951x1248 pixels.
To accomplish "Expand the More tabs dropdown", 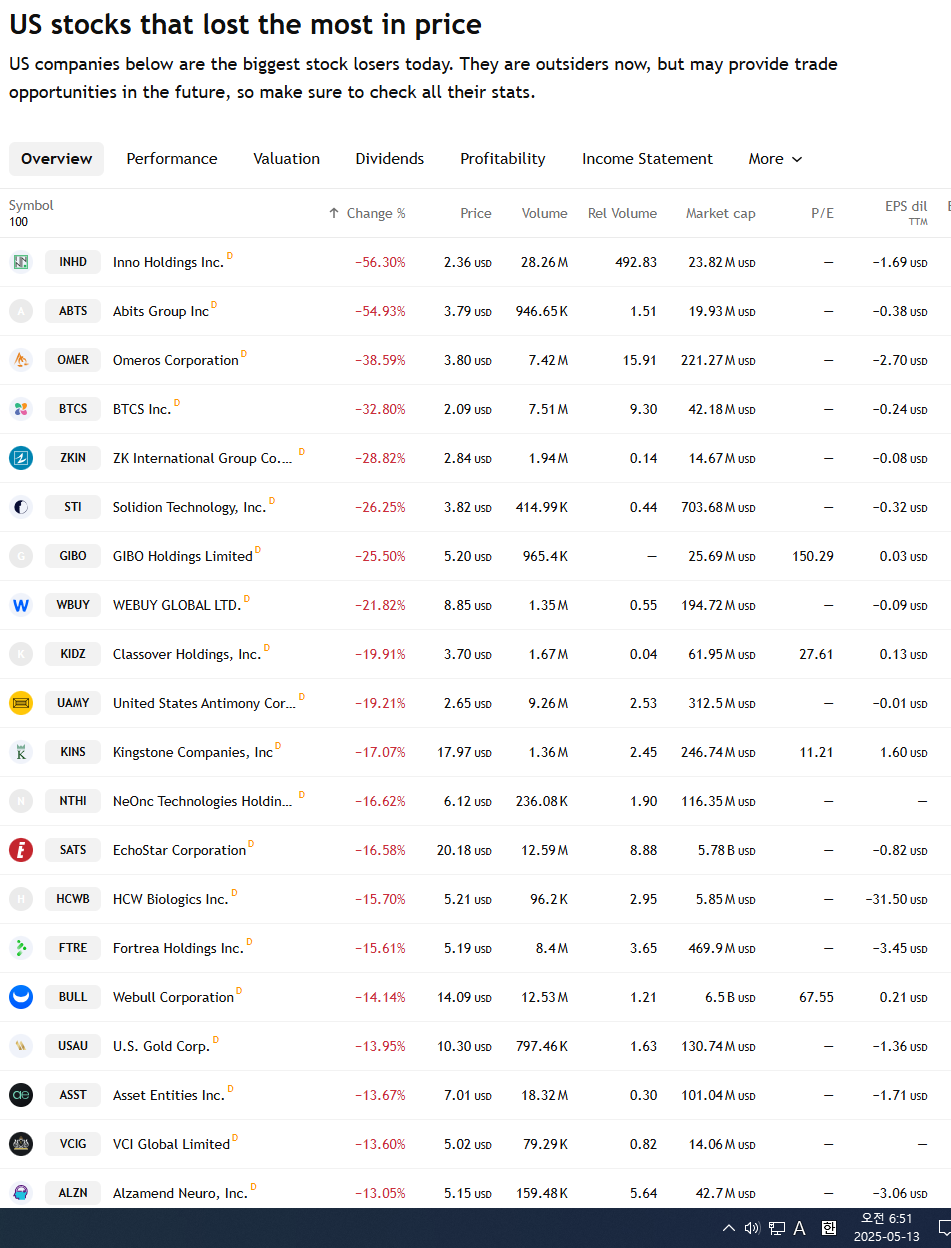I will pos(775,159).
